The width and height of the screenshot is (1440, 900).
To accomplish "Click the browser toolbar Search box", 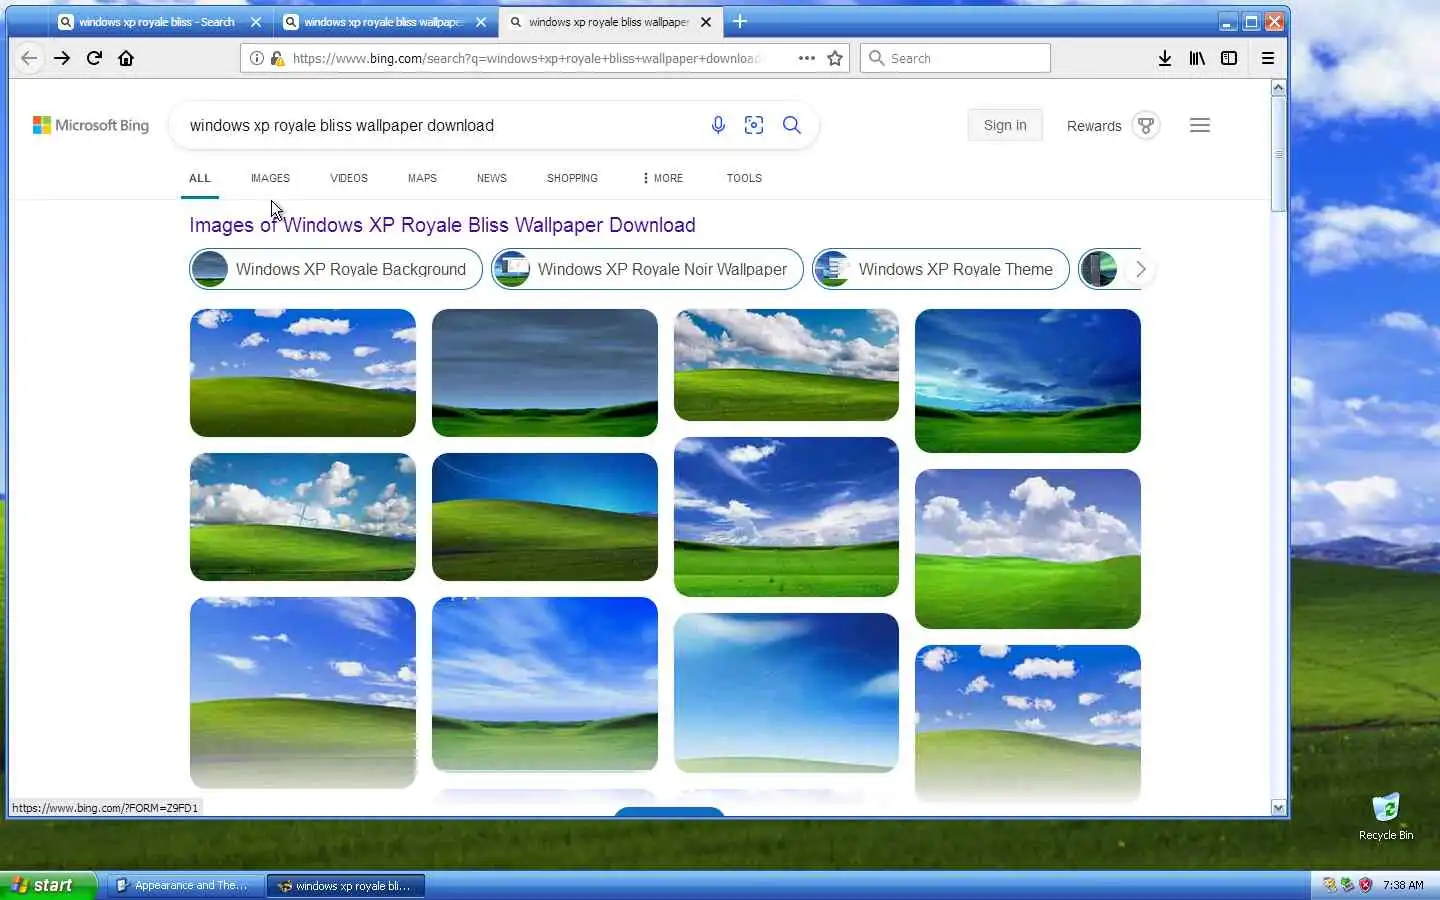I will tap(955, 58).
